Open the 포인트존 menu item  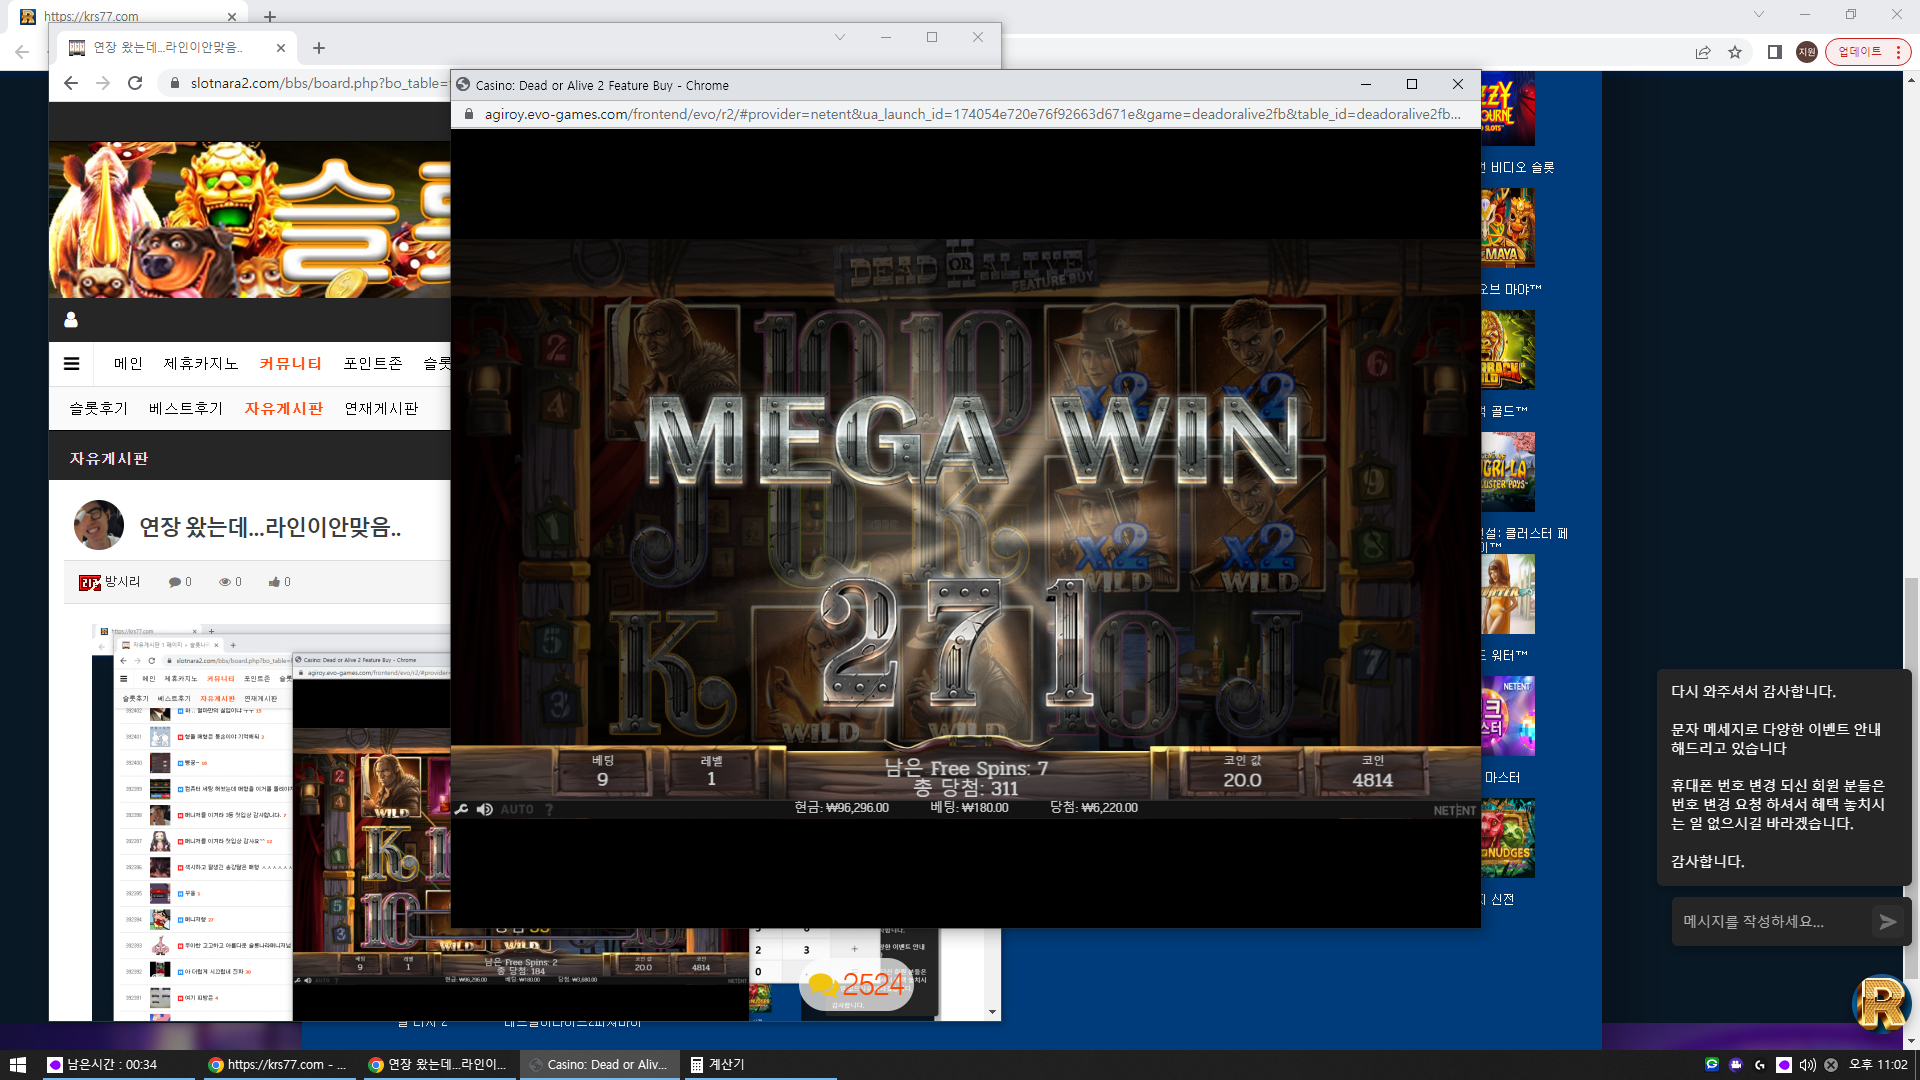[373, 364]
